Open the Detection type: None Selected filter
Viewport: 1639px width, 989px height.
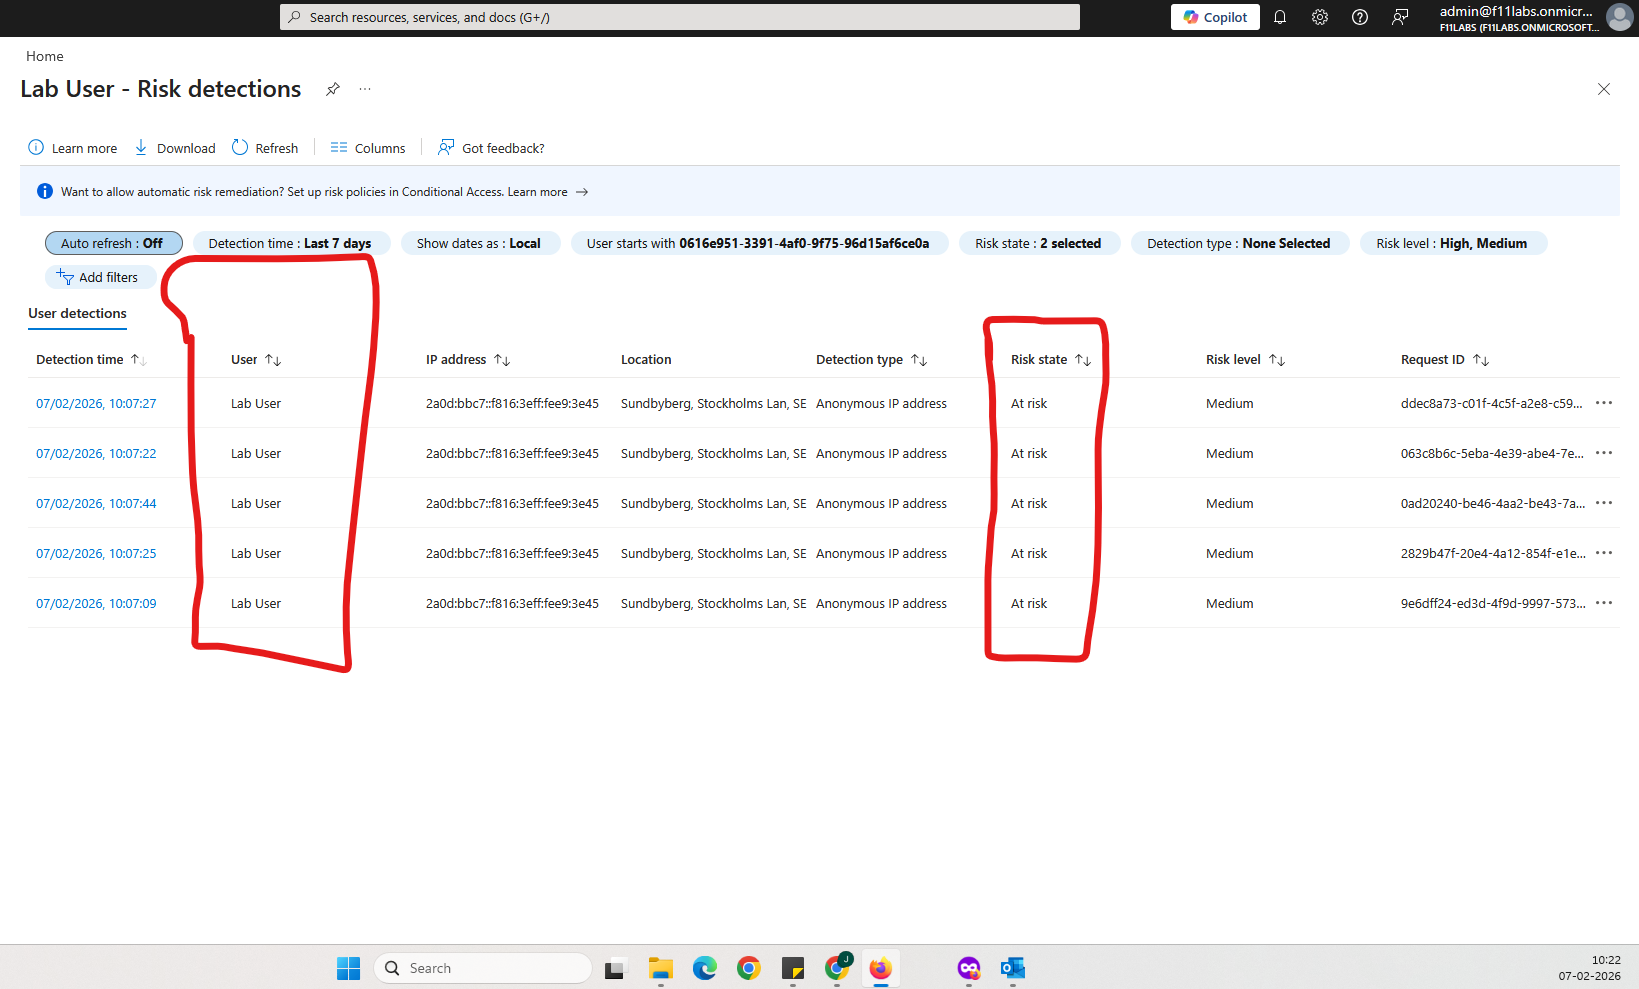click(x=1239, y=243)
